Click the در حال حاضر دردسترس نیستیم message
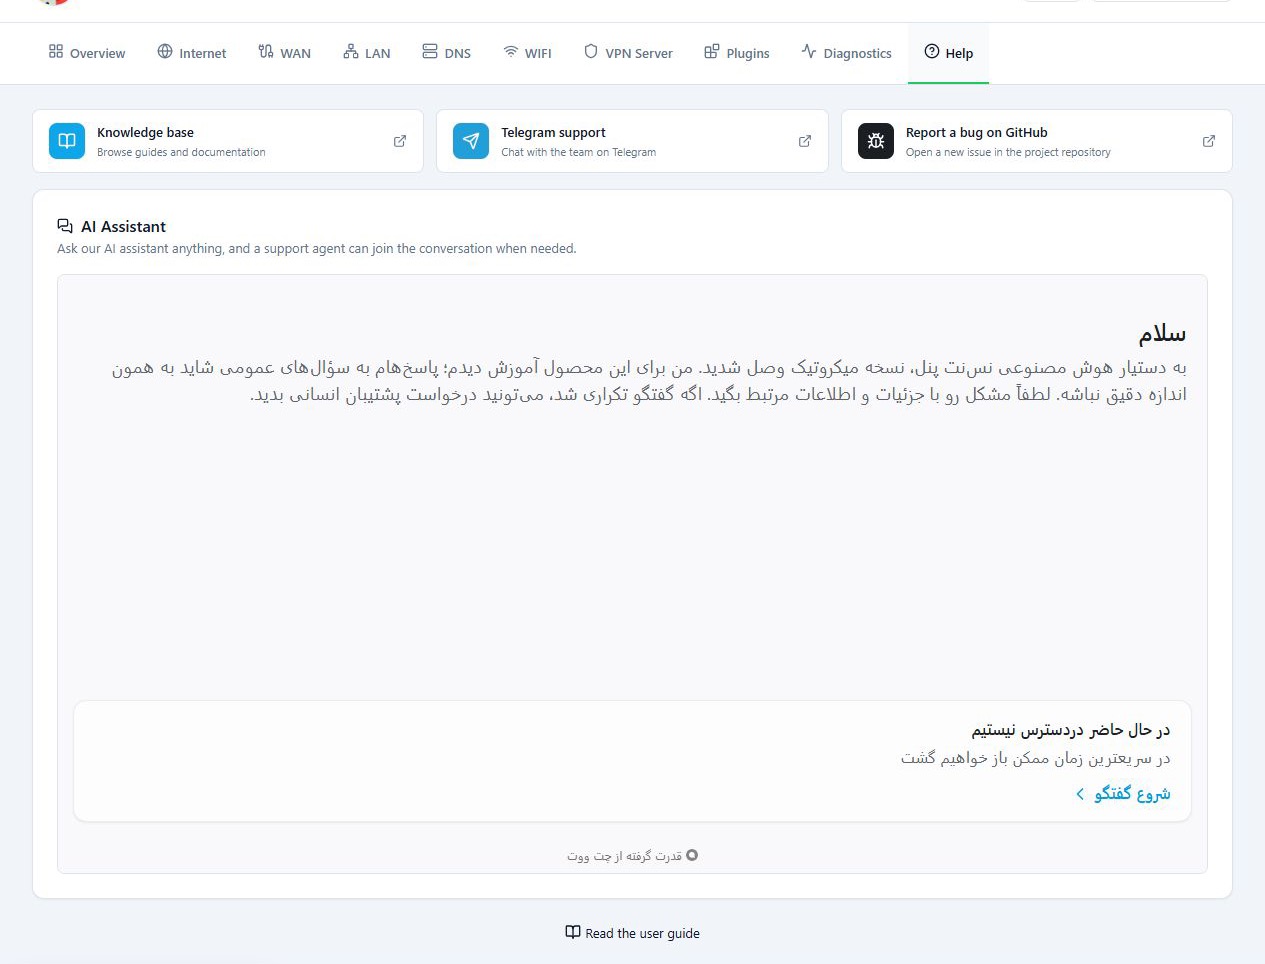The height and width of the screenshot is (964, 1265). (x=1071, y=730)
